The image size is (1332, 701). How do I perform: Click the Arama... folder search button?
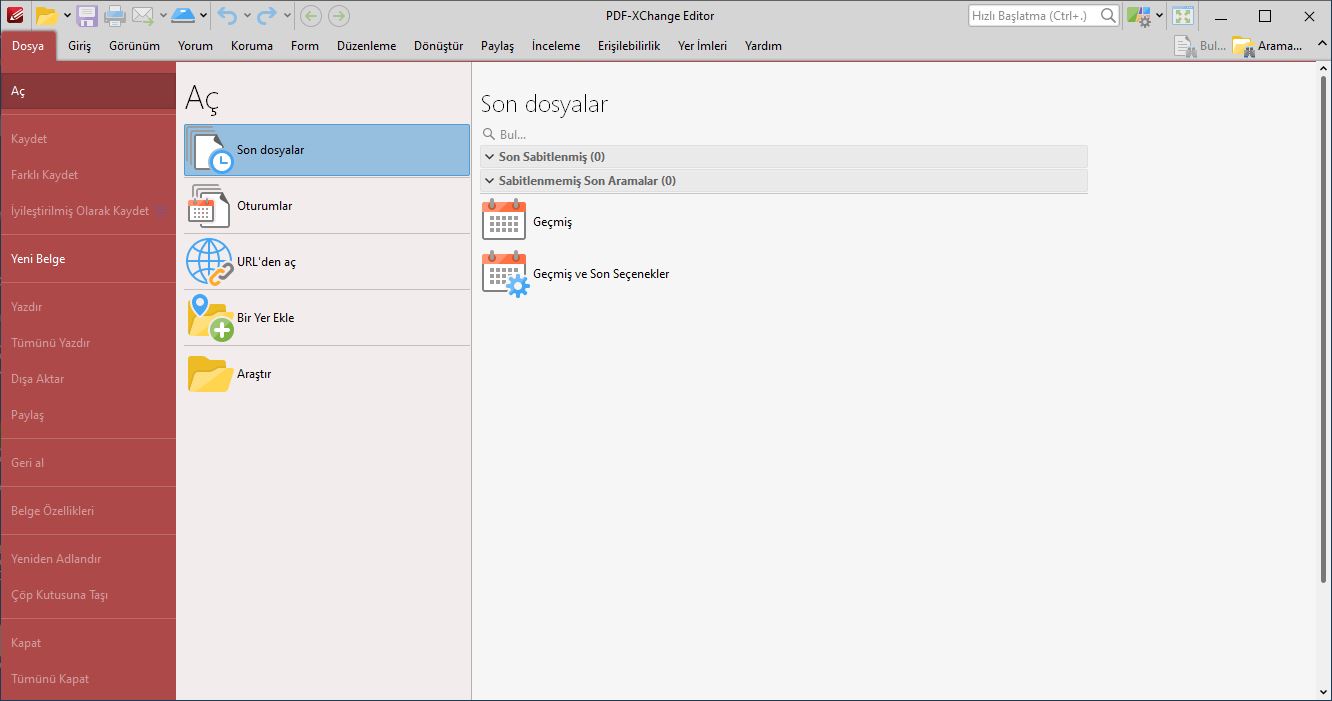pyautogui.click(x=1268, y=46)
